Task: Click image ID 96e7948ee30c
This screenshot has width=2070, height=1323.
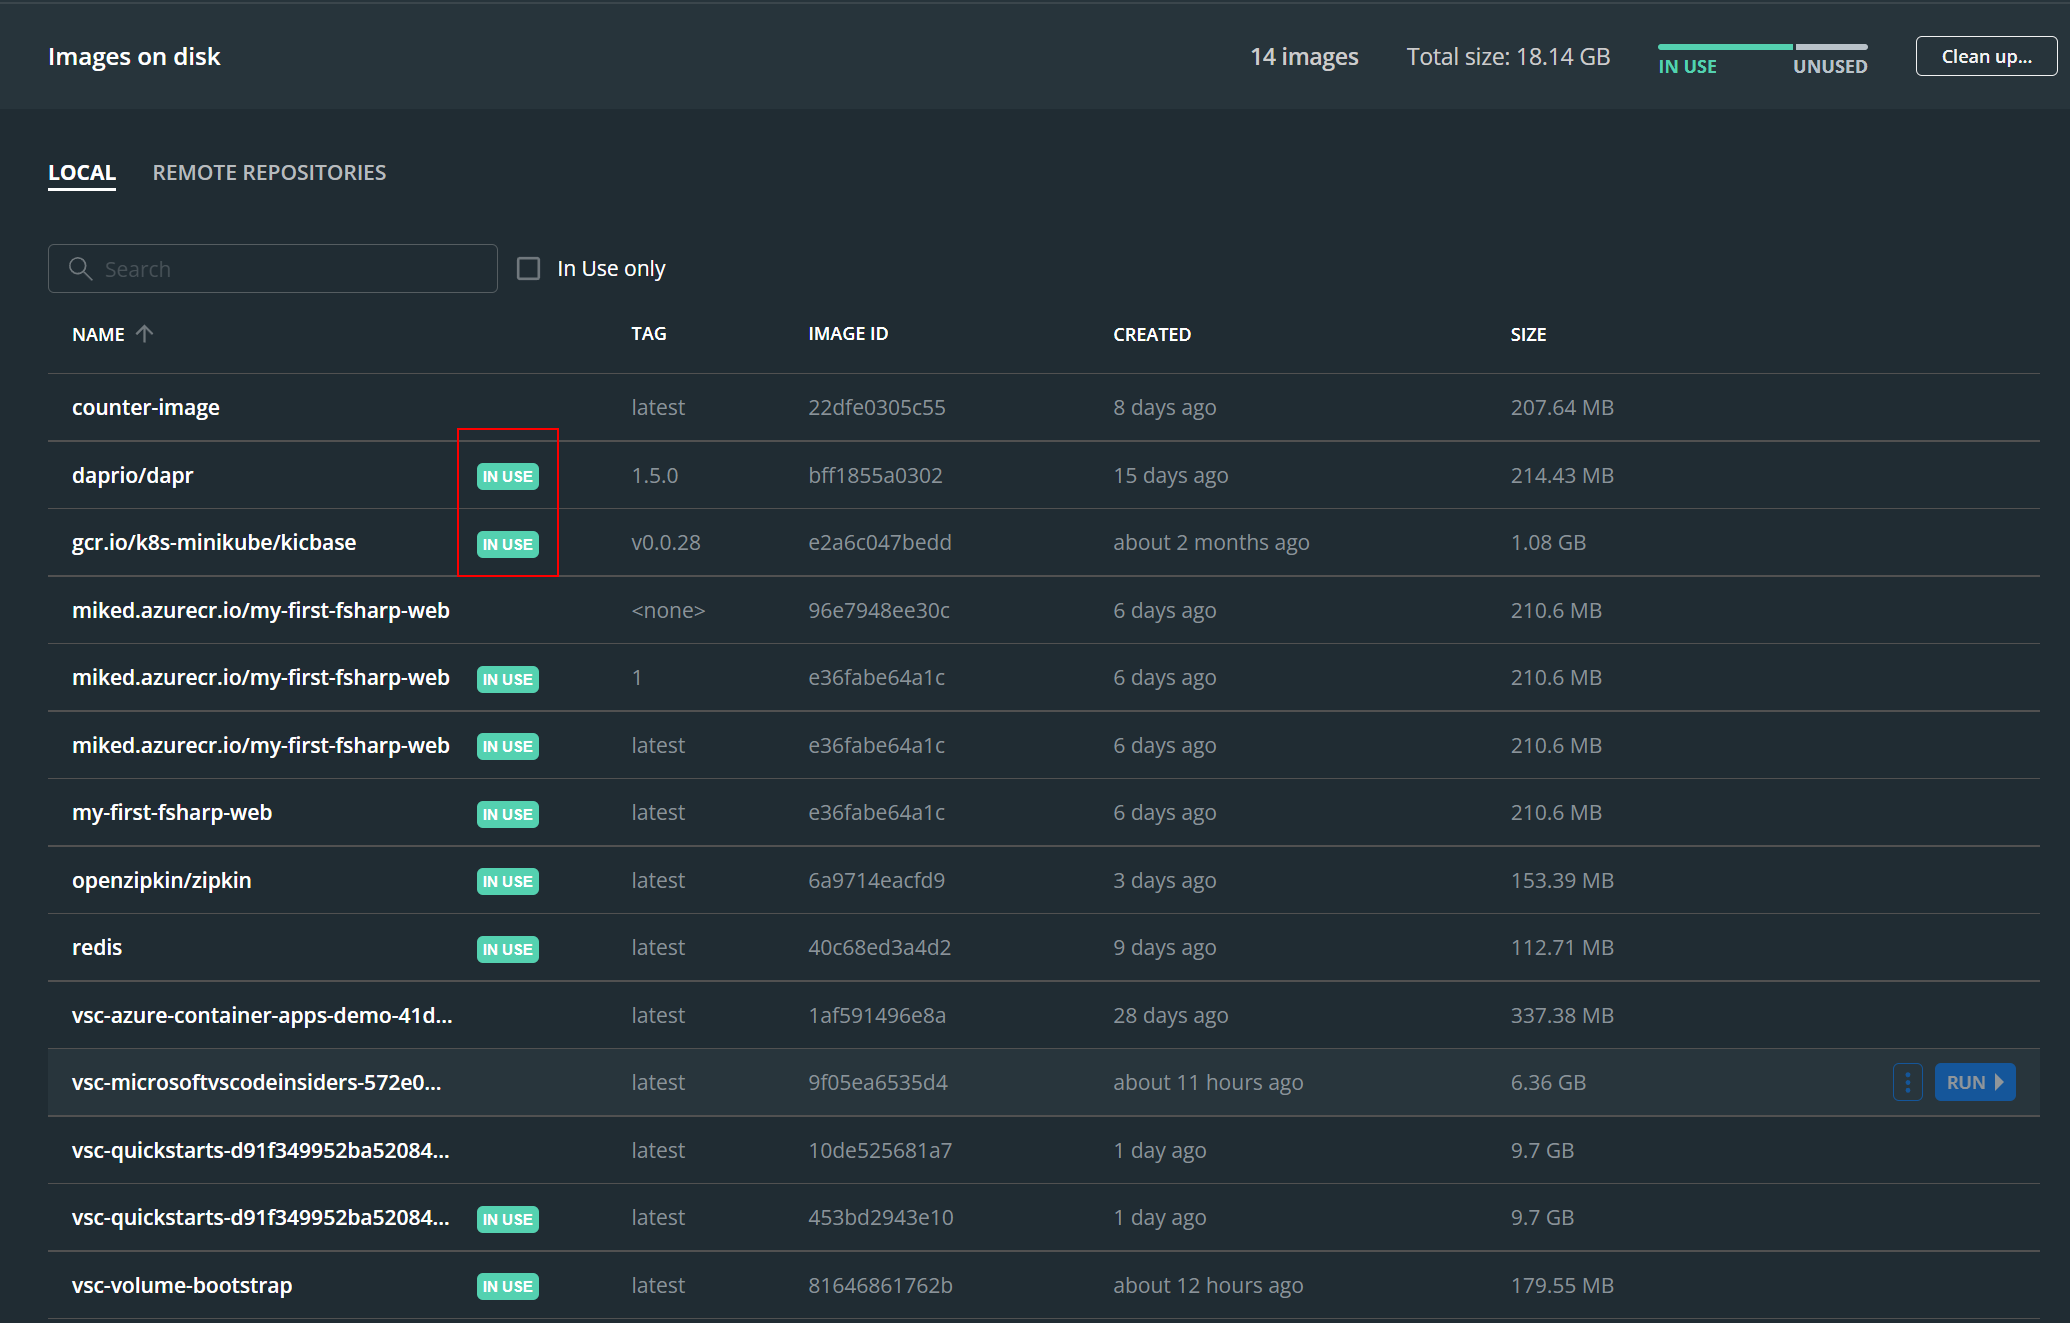Action: click(x=879, y=610)
